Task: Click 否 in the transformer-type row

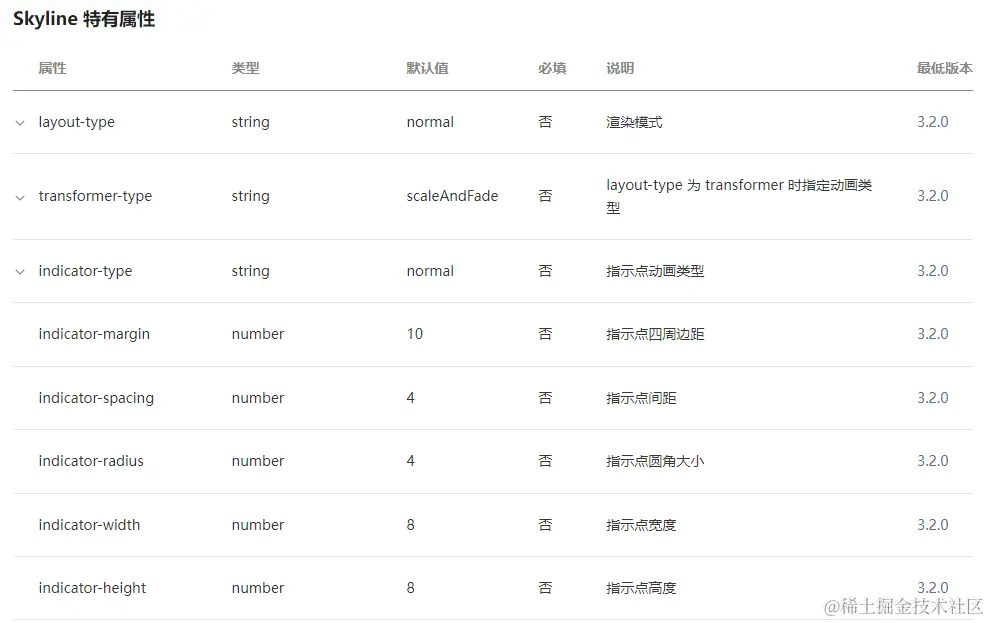Action: pyautogui.click(x=546, y=196)
